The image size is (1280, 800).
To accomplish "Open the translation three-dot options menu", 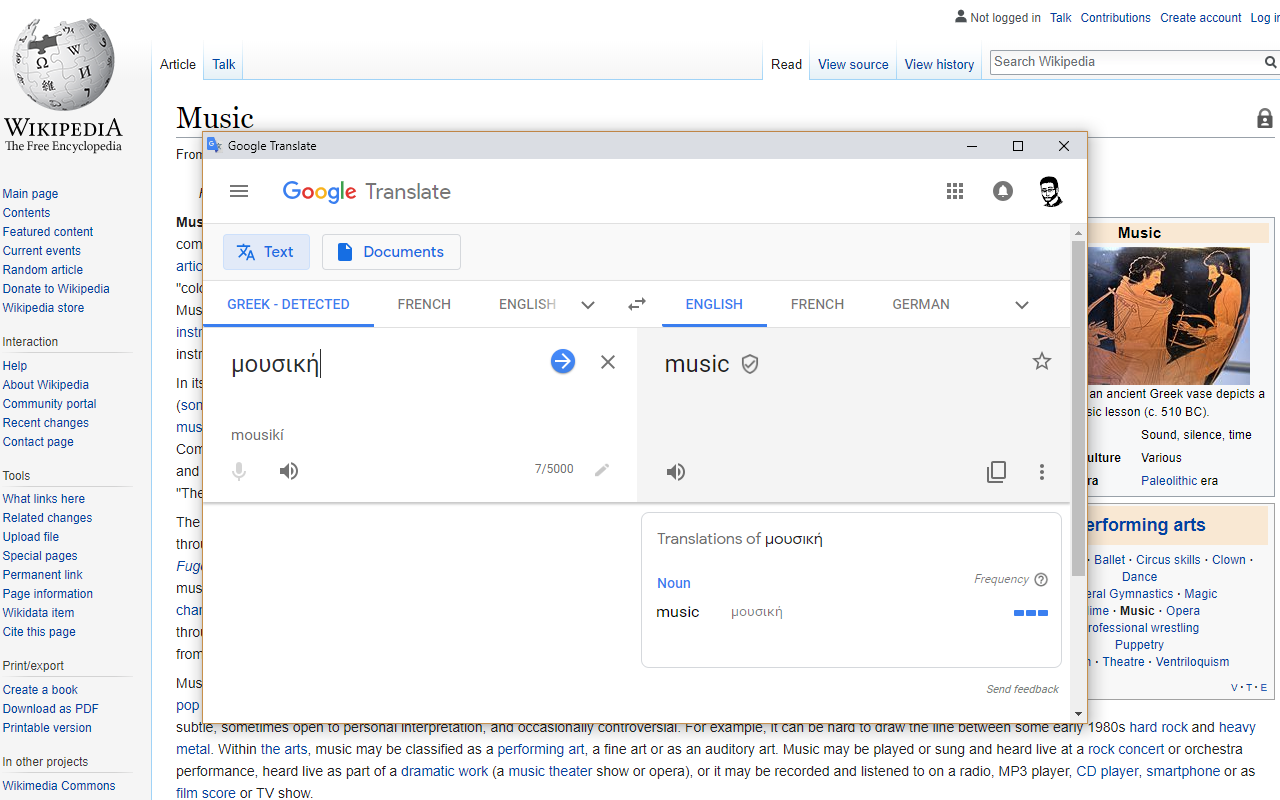I will coord(1041,471).
